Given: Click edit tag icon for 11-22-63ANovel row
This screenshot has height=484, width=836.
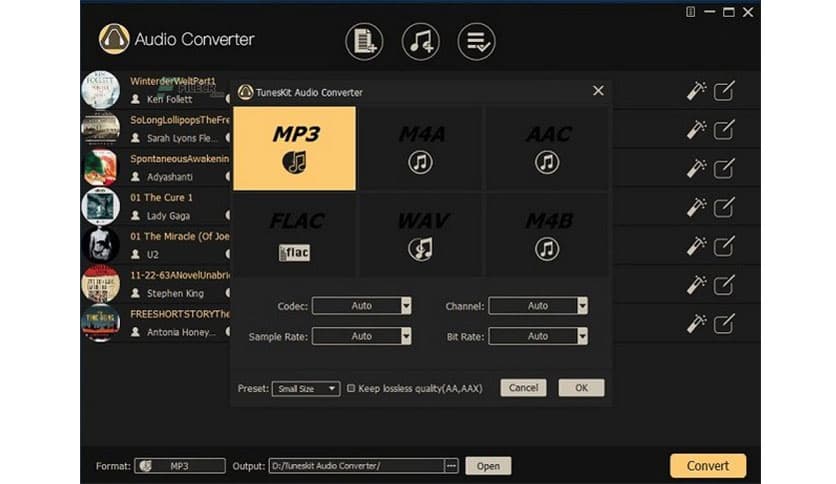Looking at the screenshot, I should [x=724, y=285].
